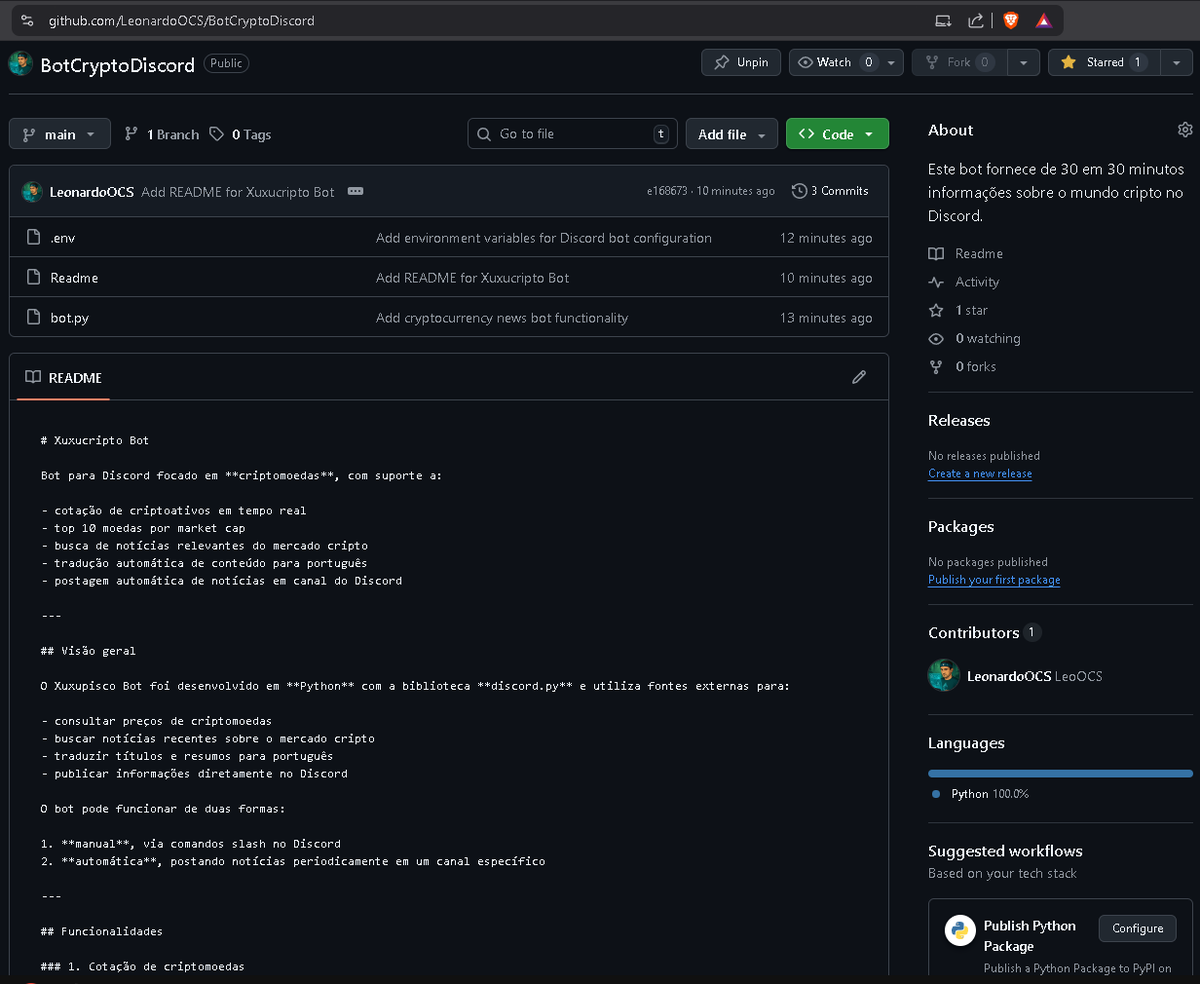View the 0 Tags link
This screenshot has height=984, width=1200.
pos(240,134)
